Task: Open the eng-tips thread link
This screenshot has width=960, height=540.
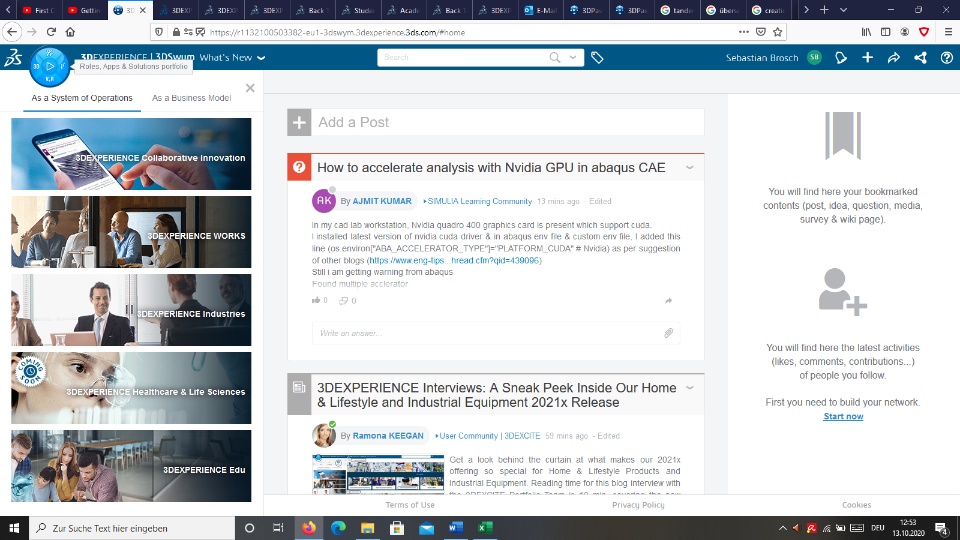Action: (455, 260)
